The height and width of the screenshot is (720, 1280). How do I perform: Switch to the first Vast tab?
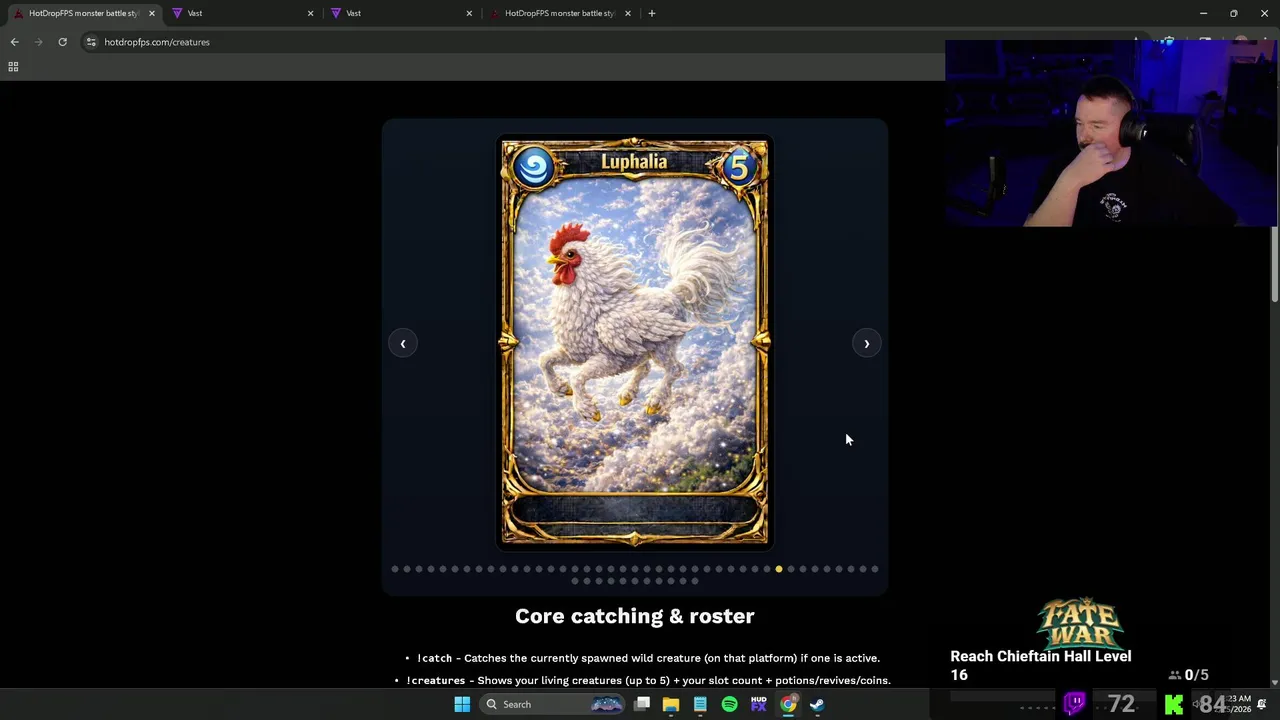[240, 13]
